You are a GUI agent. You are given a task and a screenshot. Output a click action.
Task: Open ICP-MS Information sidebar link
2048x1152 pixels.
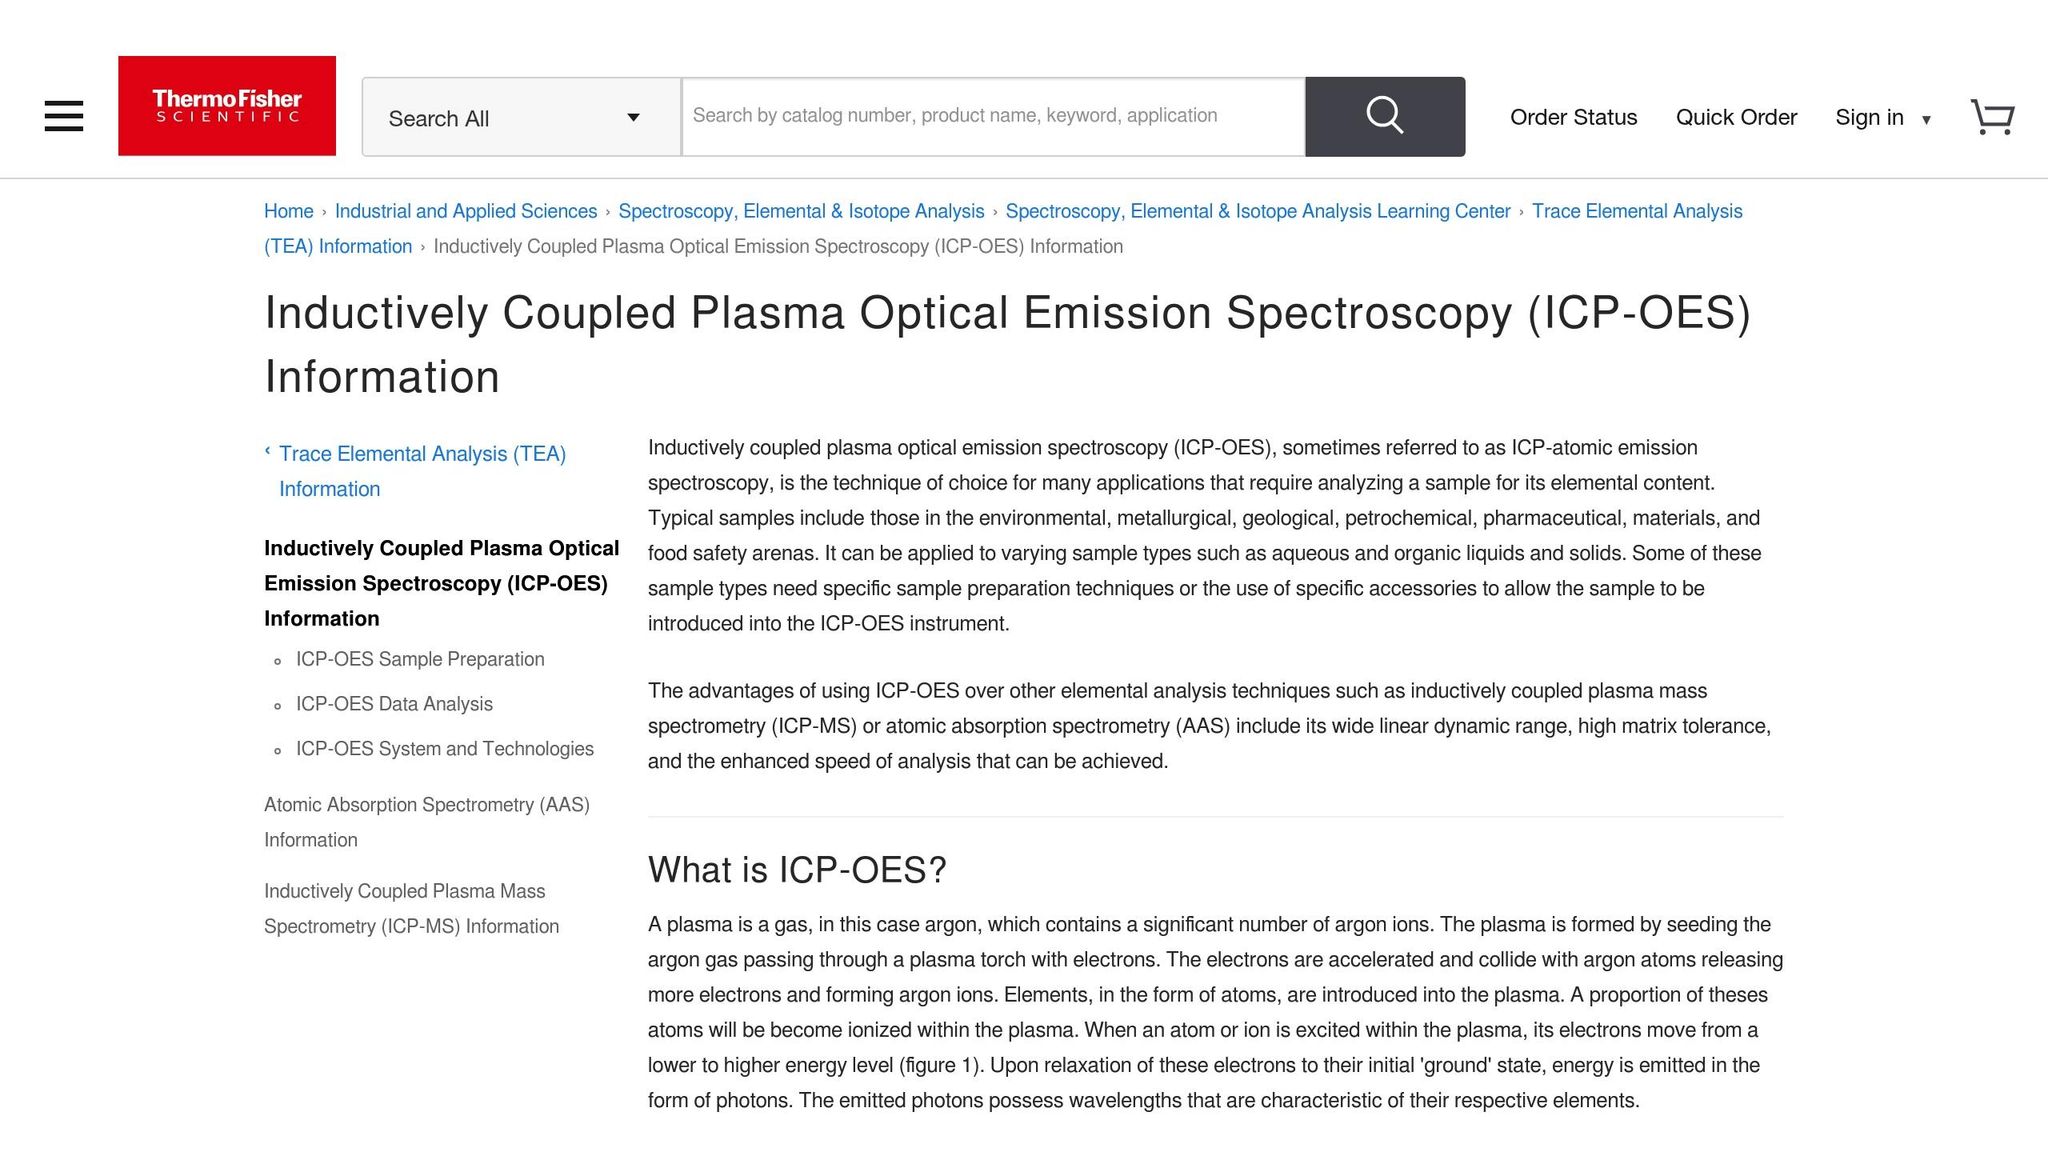click(411, 908)
